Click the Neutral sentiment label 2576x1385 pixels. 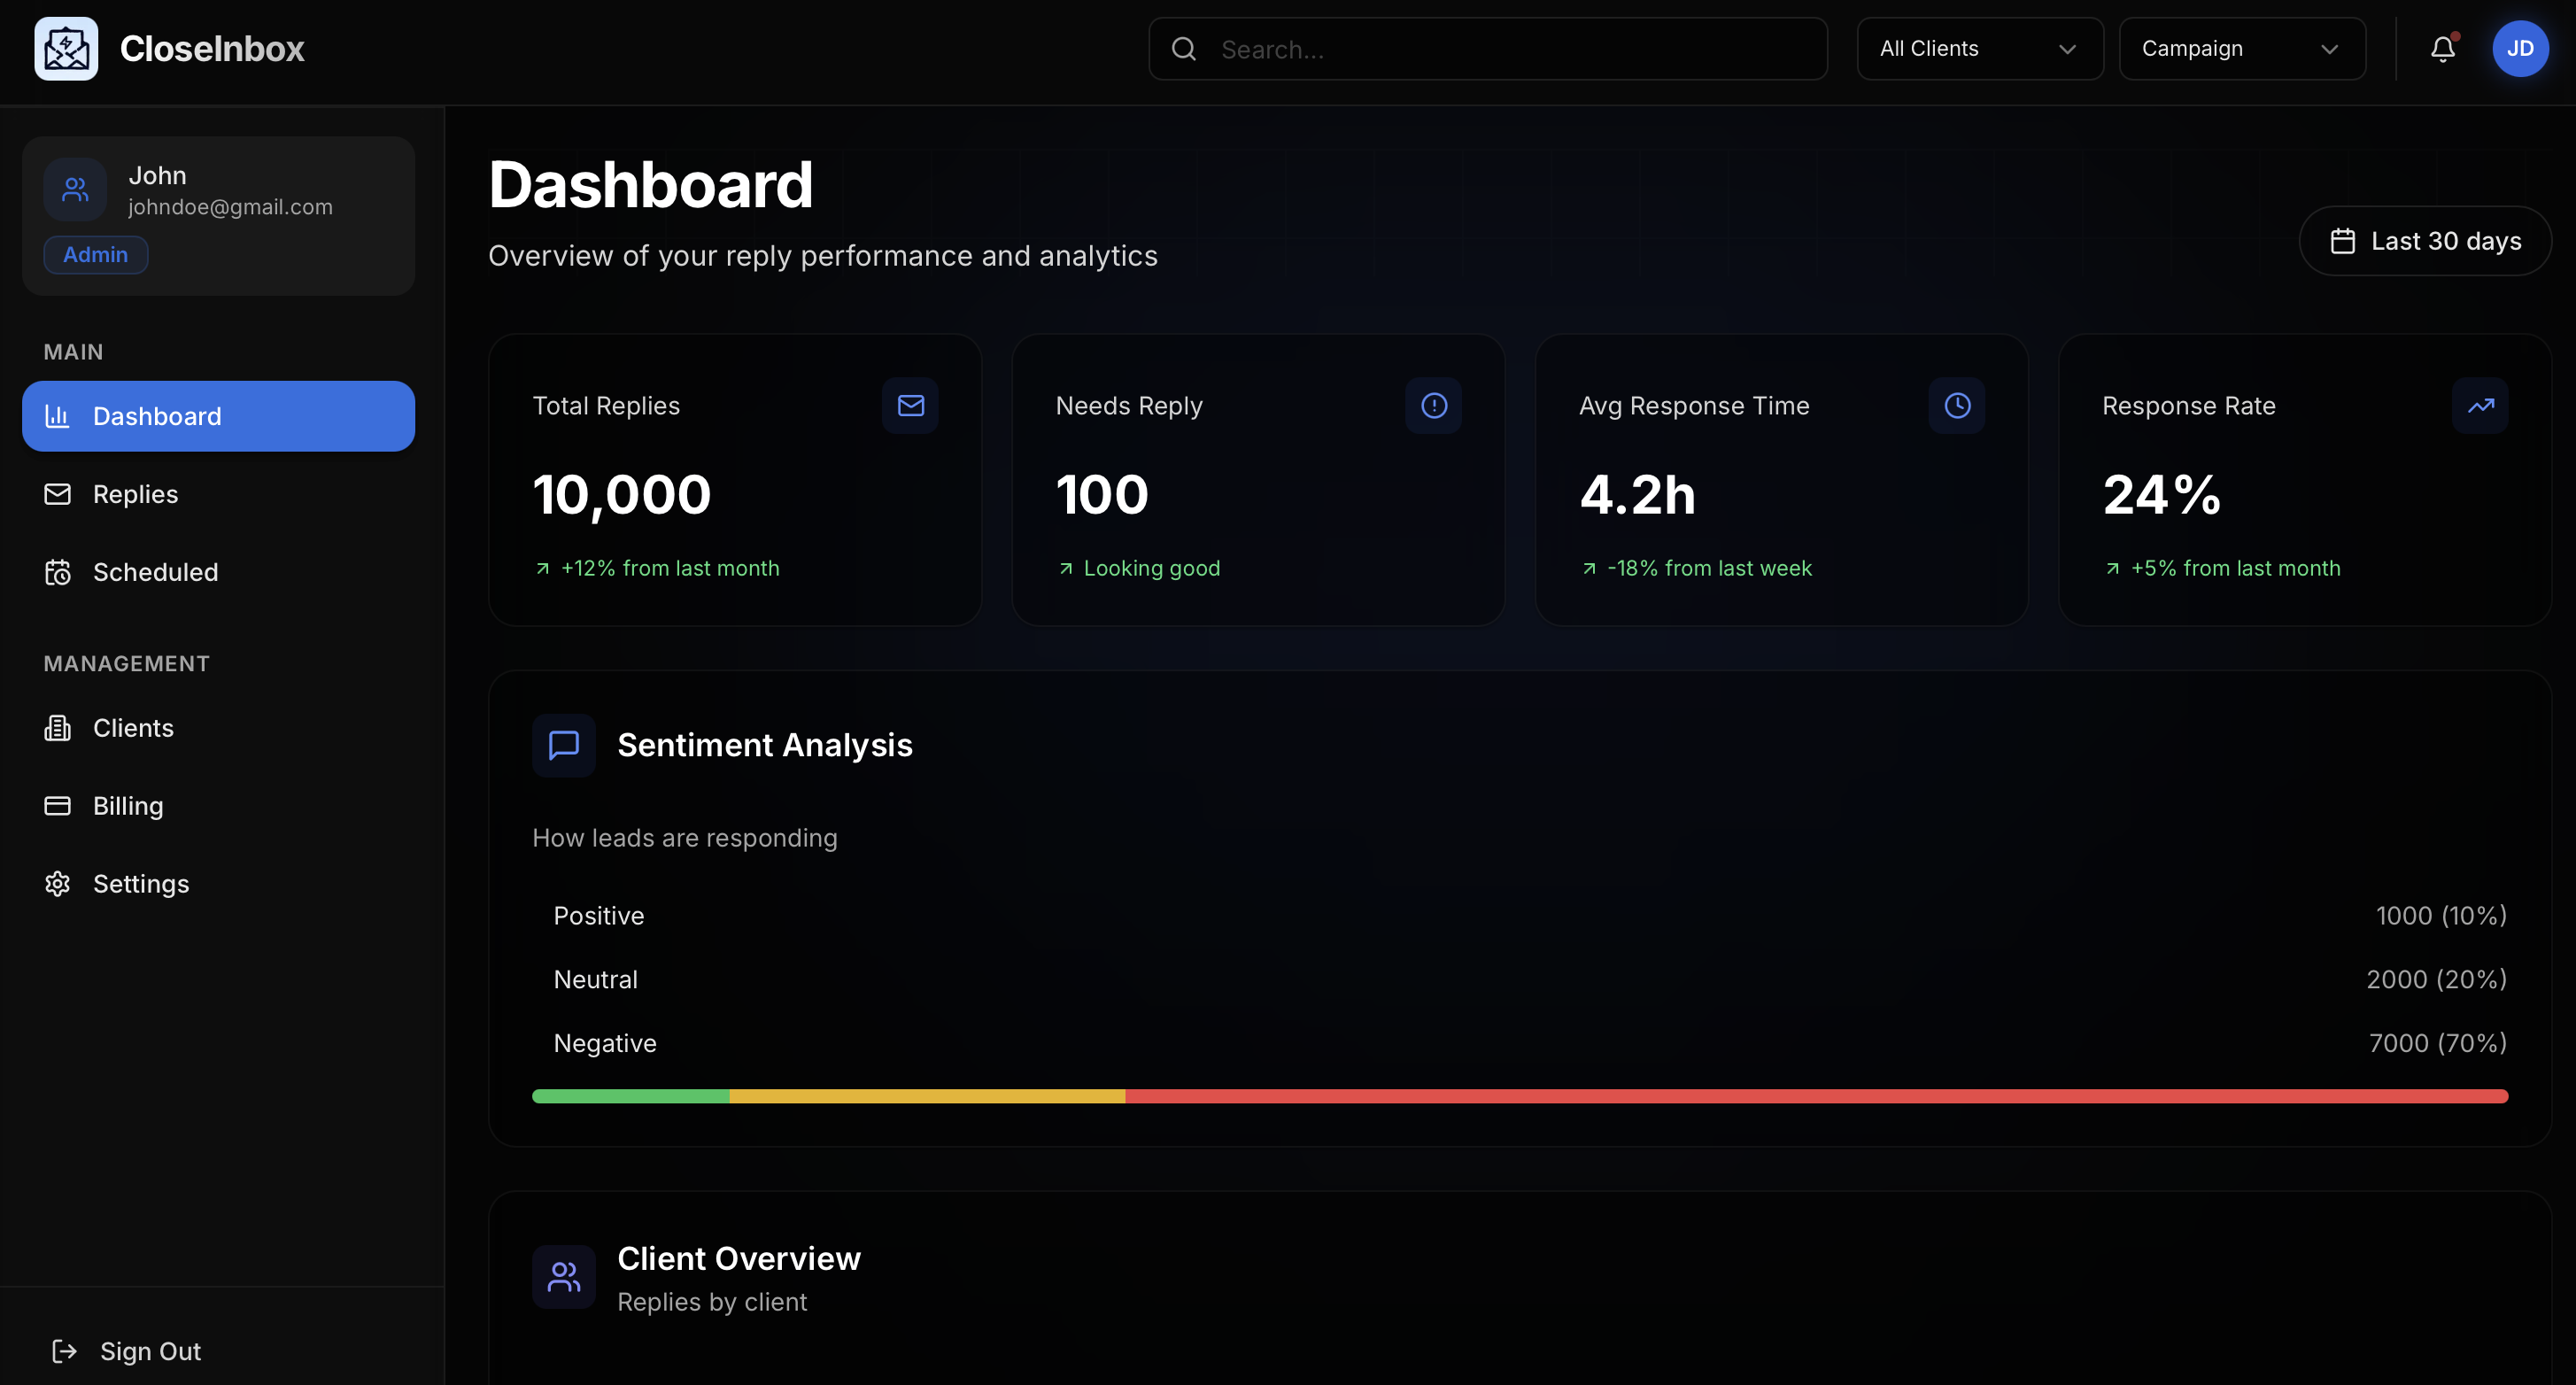click(595, 980)
